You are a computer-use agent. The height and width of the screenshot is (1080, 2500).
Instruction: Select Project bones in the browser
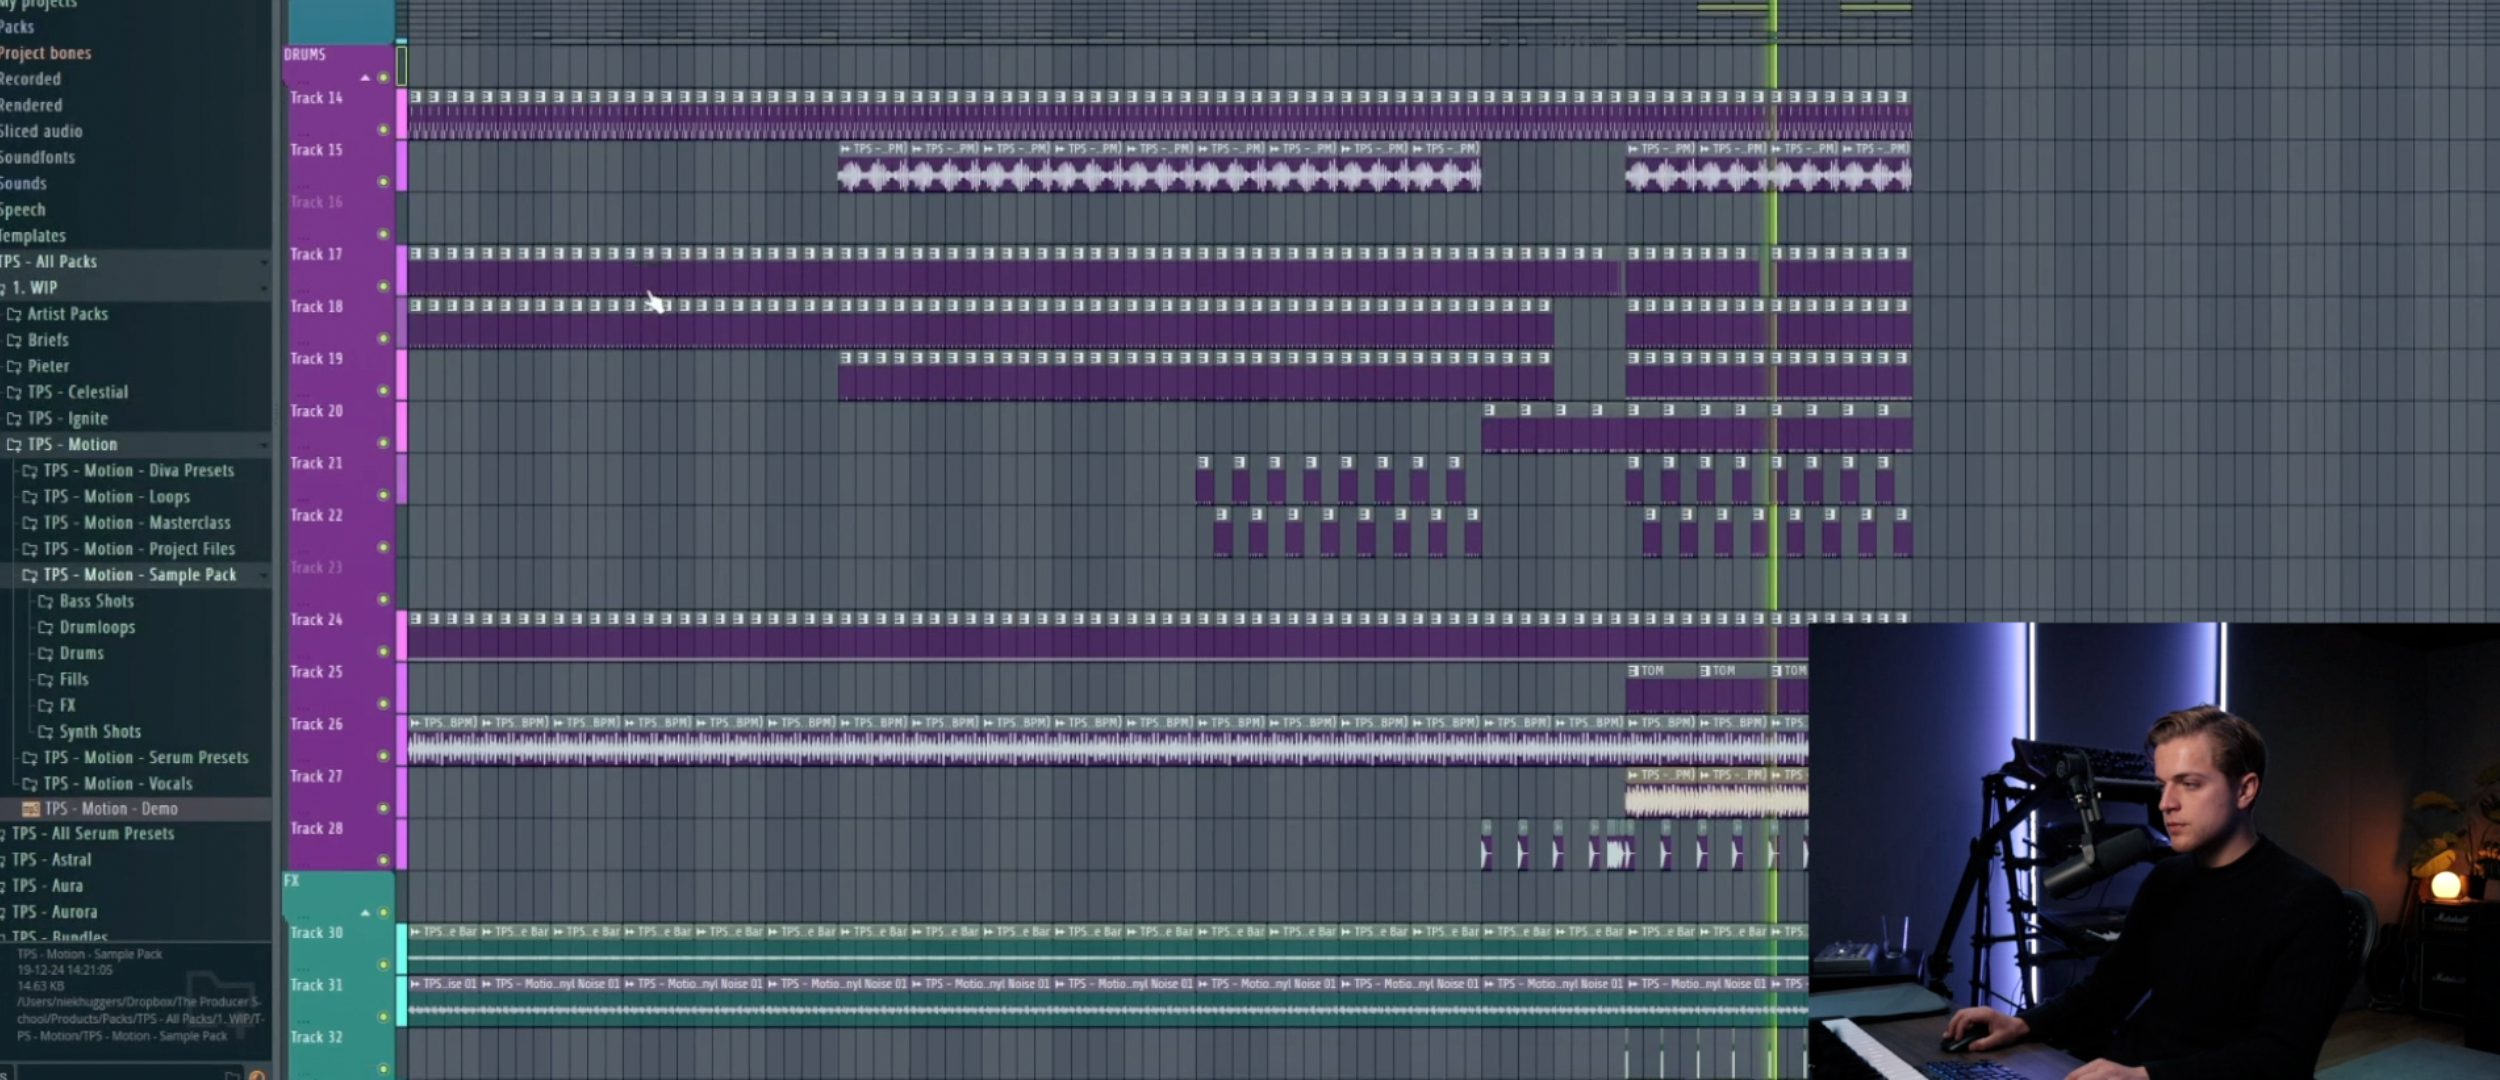45,53
